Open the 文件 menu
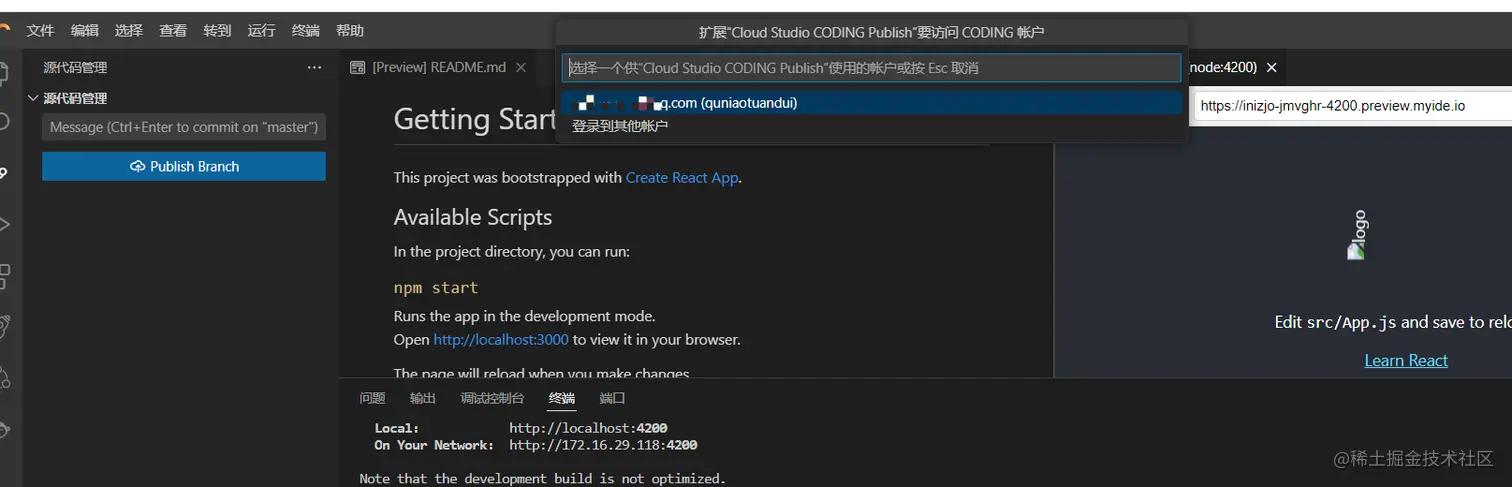The image size is (1512, 487). (x=40, y=31)
